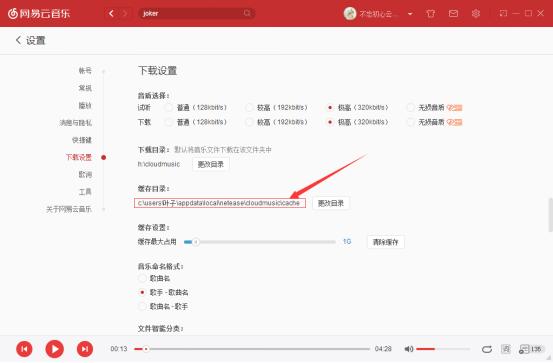Choose 歌曲名 - 歌手 naming format

coord(142,307)
